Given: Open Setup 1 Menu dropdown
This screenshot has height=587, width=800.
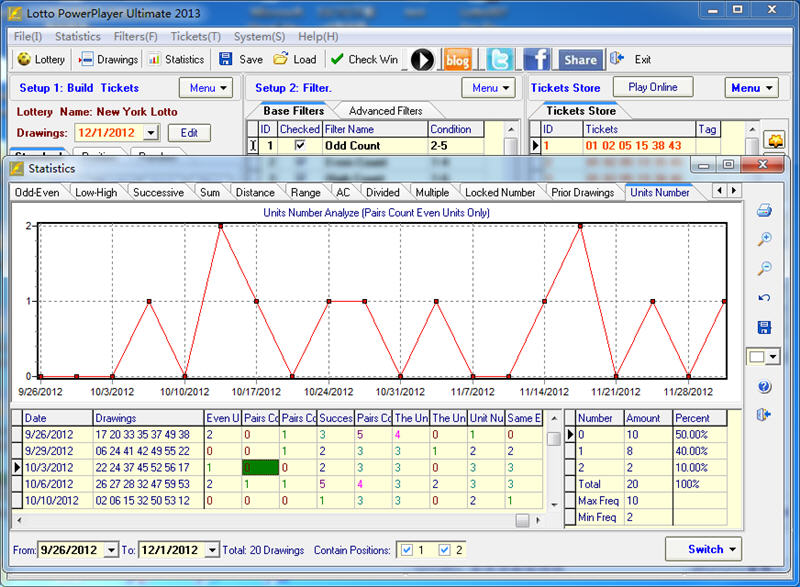Looking at the screenshot, I should (x=206, y=88).
